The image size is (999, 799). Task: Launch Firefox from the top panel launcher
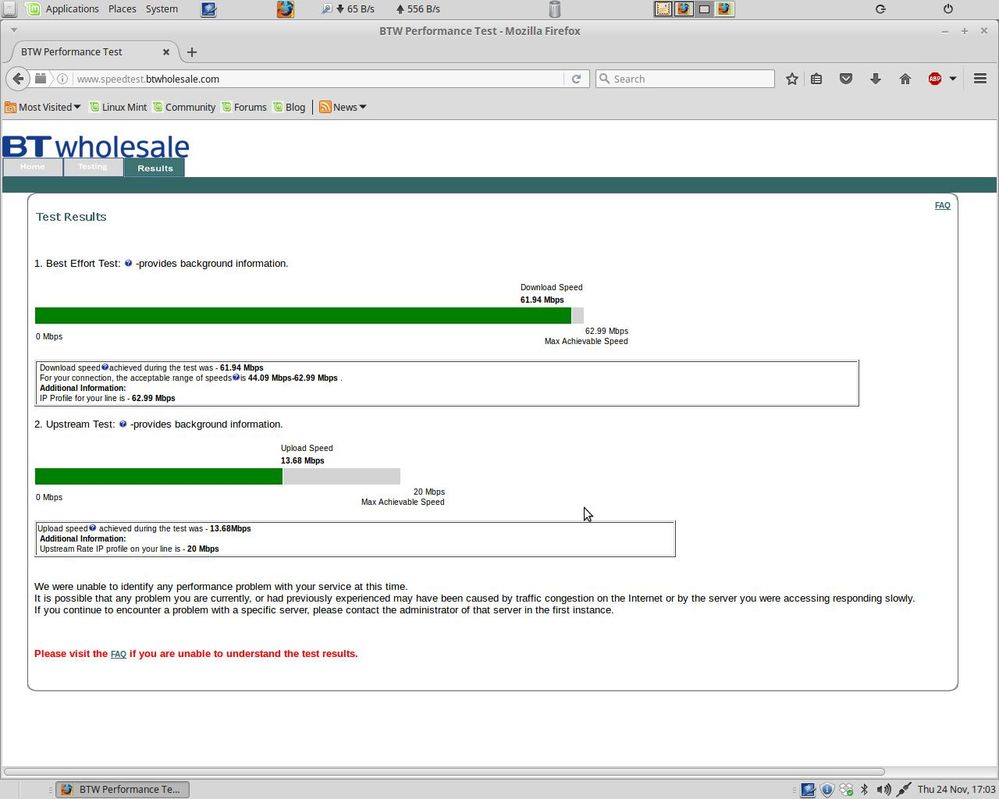point(285,9)
